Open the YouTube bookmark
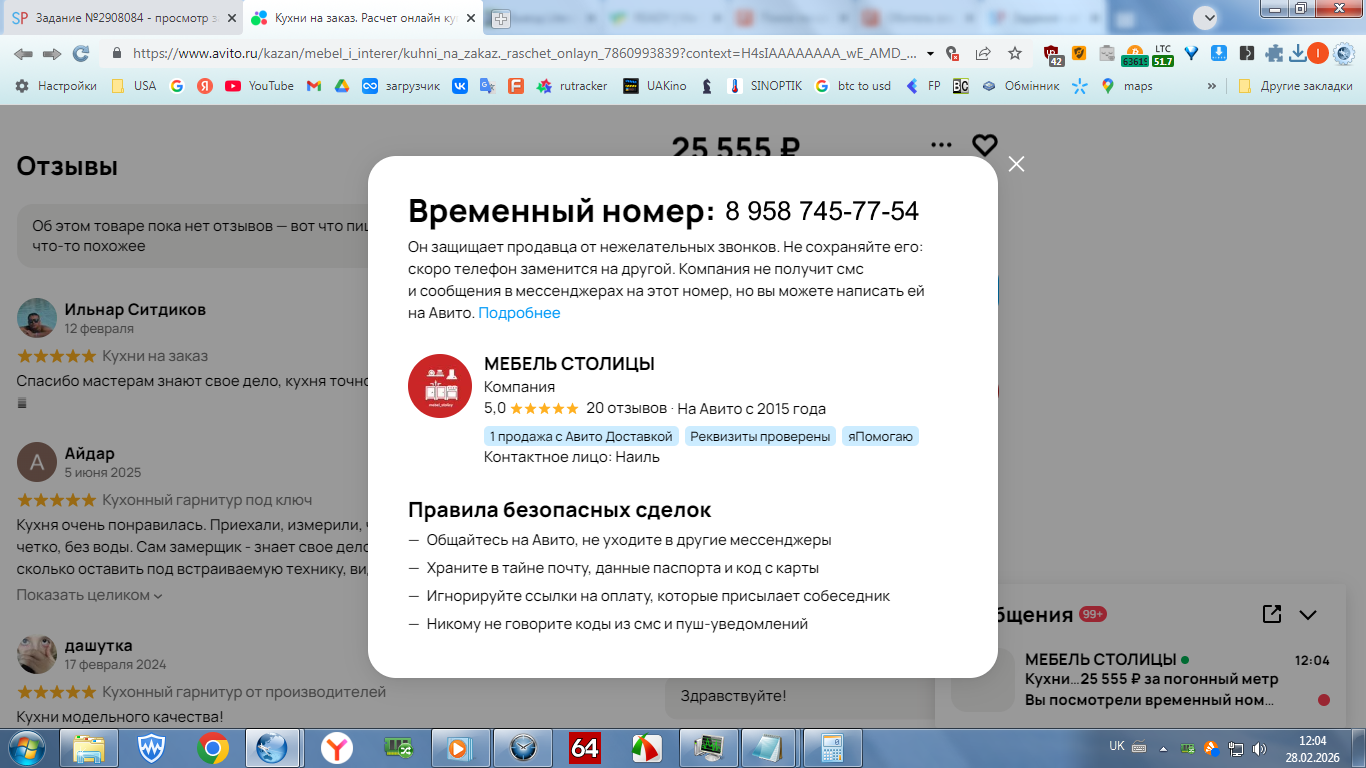This screenshot has width=1366, height=768. 259,86
